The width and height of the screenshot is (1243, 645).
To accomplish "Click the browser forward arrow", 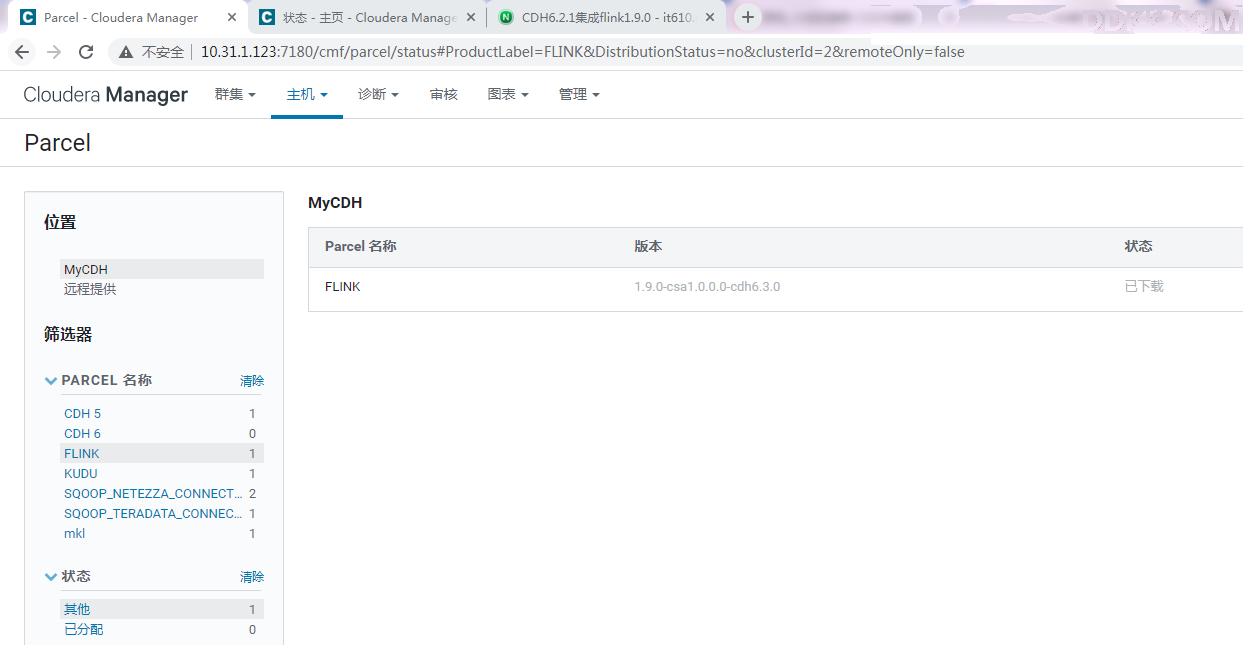I will (x=54, y=52).
